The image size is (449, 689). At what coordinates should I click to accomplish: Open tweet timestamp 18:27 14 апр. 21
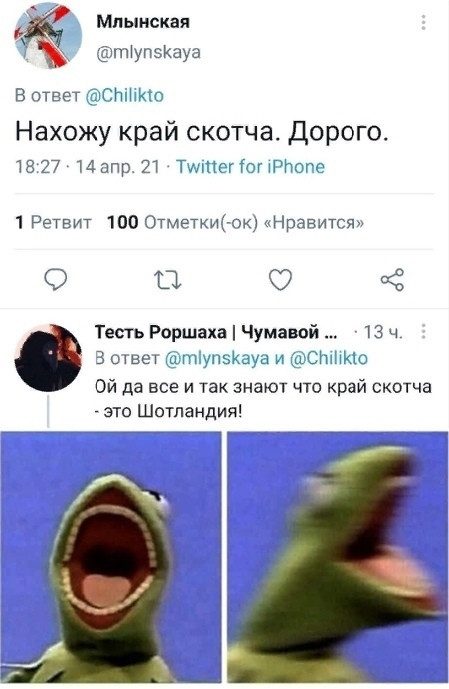click(87, 167)
